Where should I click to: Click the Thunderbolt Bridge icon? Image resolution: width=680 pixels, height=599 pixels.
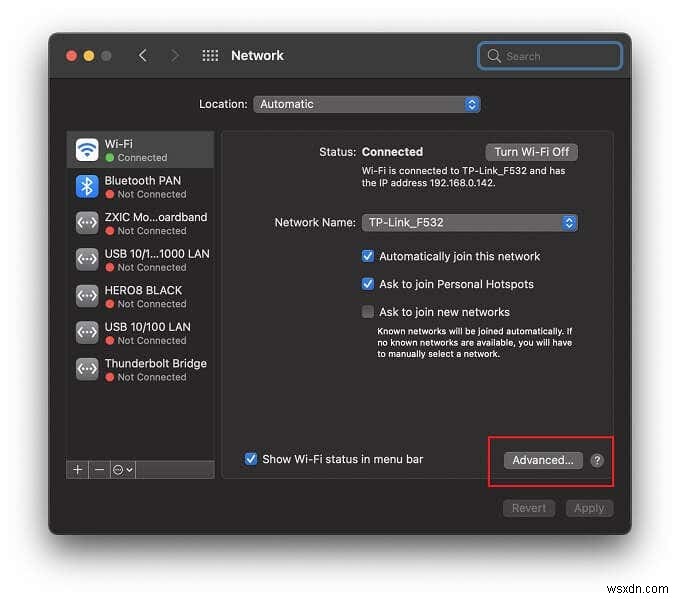click(87, 369)
